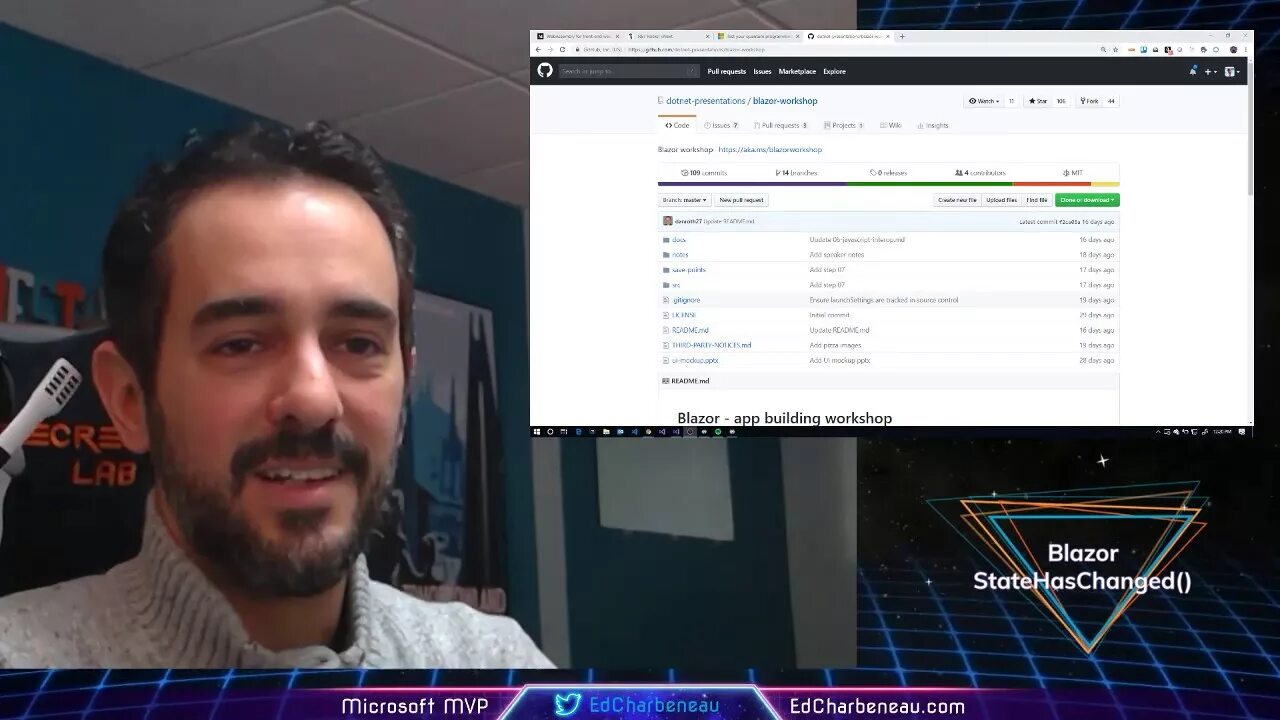Open the .gitignore file

tap(686, 300)
